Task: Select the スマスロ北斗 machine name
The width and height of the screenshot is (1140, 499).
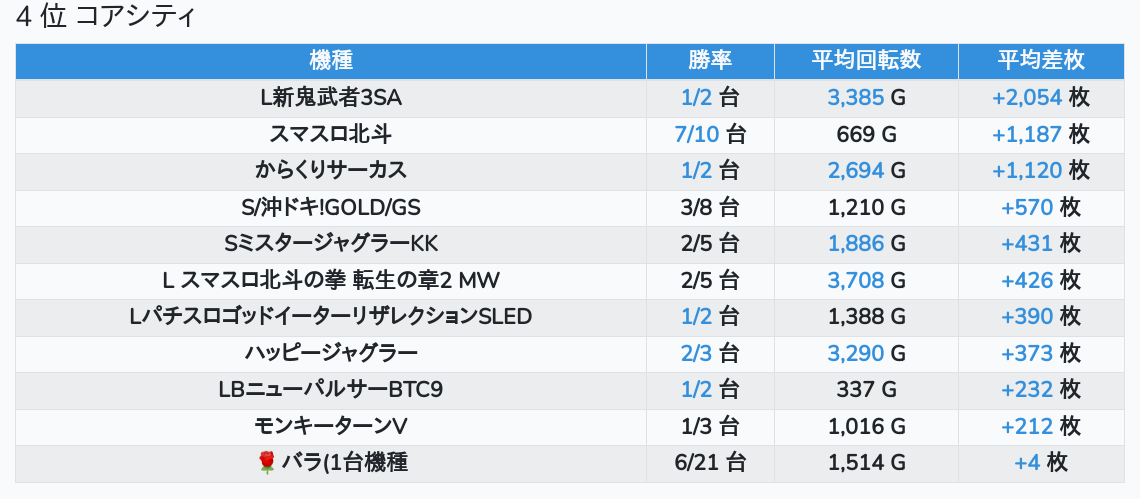Action: pos(330,134)
